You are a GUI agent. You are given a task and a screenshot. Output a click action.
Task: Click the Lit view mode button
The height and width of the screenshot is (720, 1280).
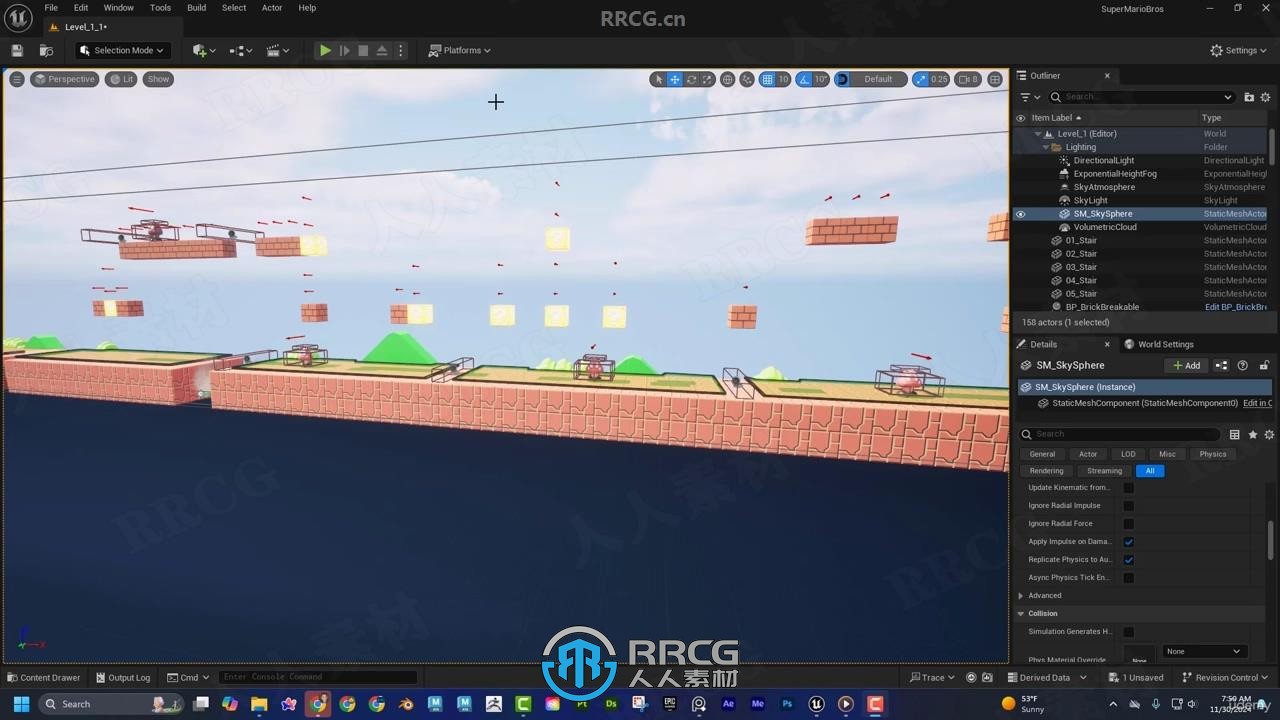(x=122, y=79)
